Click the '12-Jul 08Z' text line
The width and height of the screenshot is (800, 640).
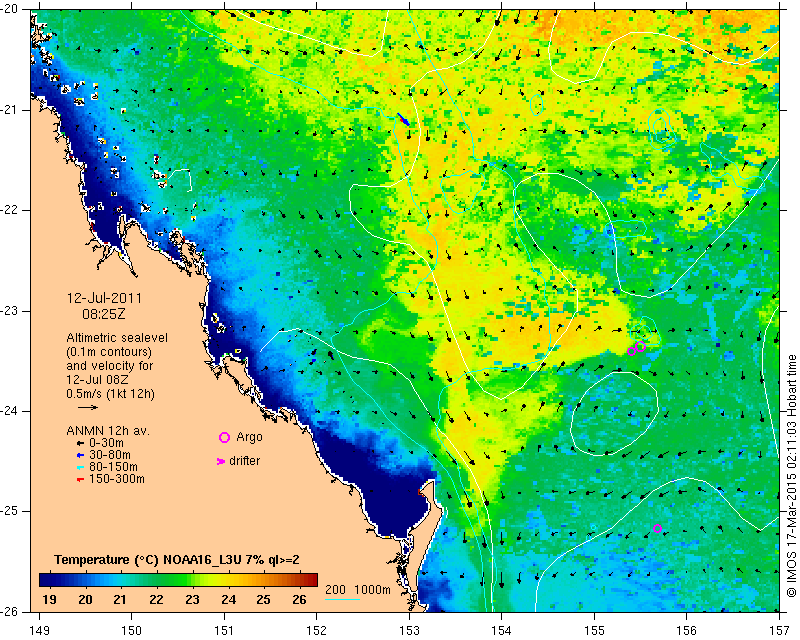[97, 380]
